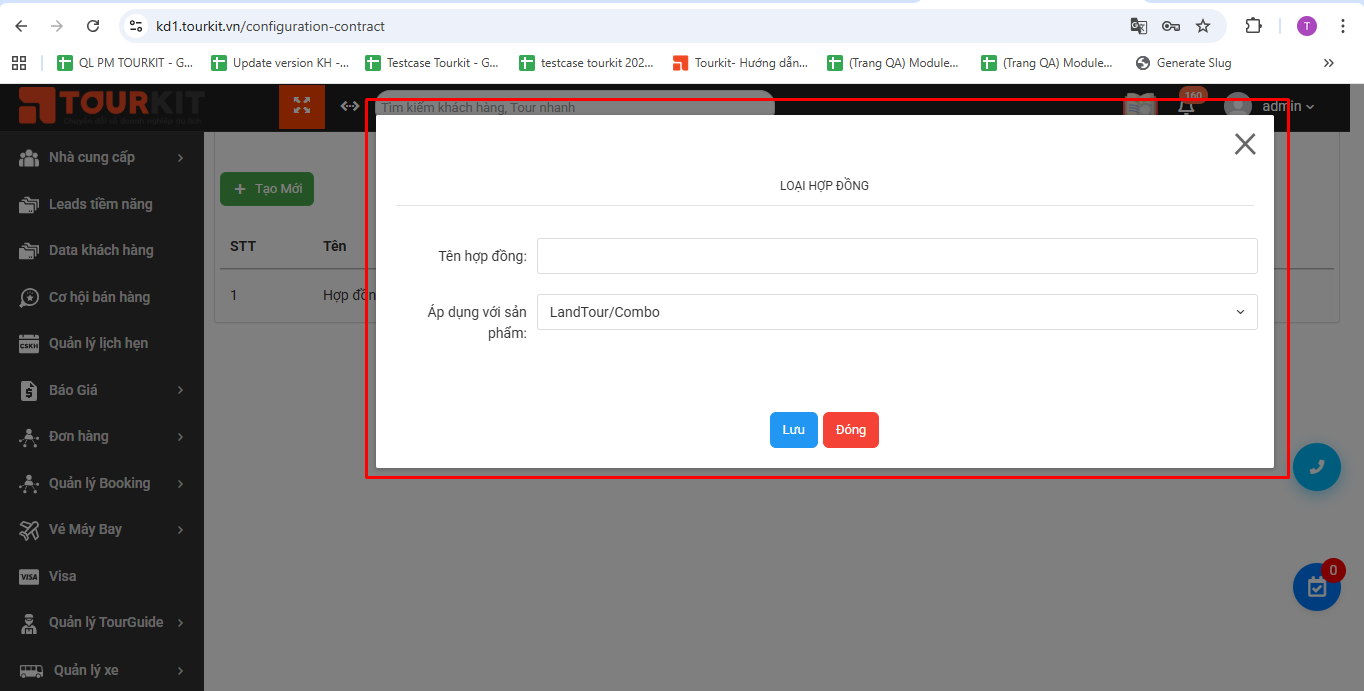Viewport: 1364px width, 691px height.
Task: Click the Vé Máy Bay airplane icon
Action: 30,530
